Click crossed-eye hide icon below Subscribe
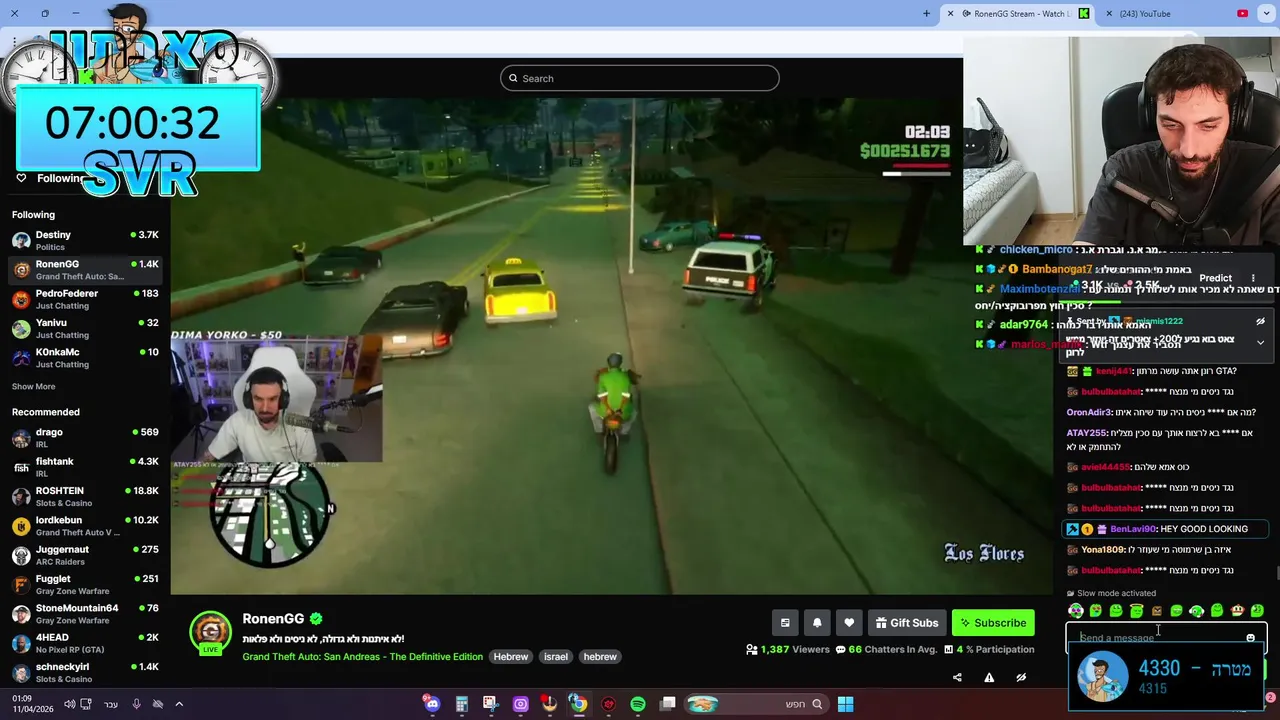Screen dimensions: 1280x720 [1021, 677]
